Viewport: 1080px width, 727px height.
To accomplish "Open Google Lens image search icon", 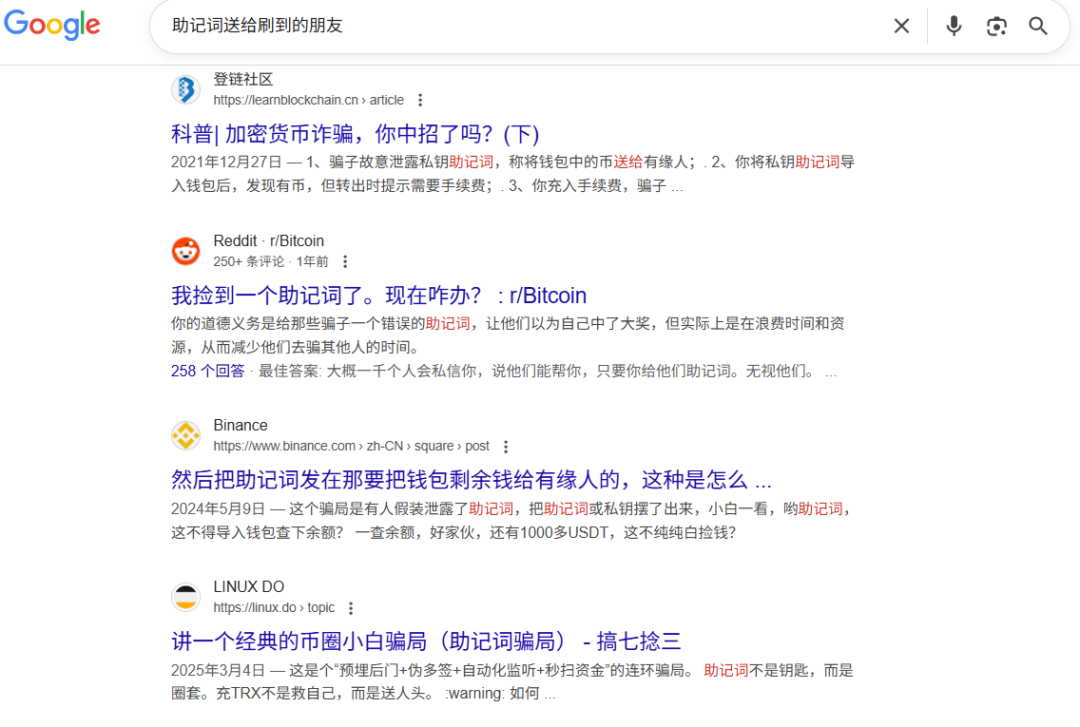I will pos(996,26).
